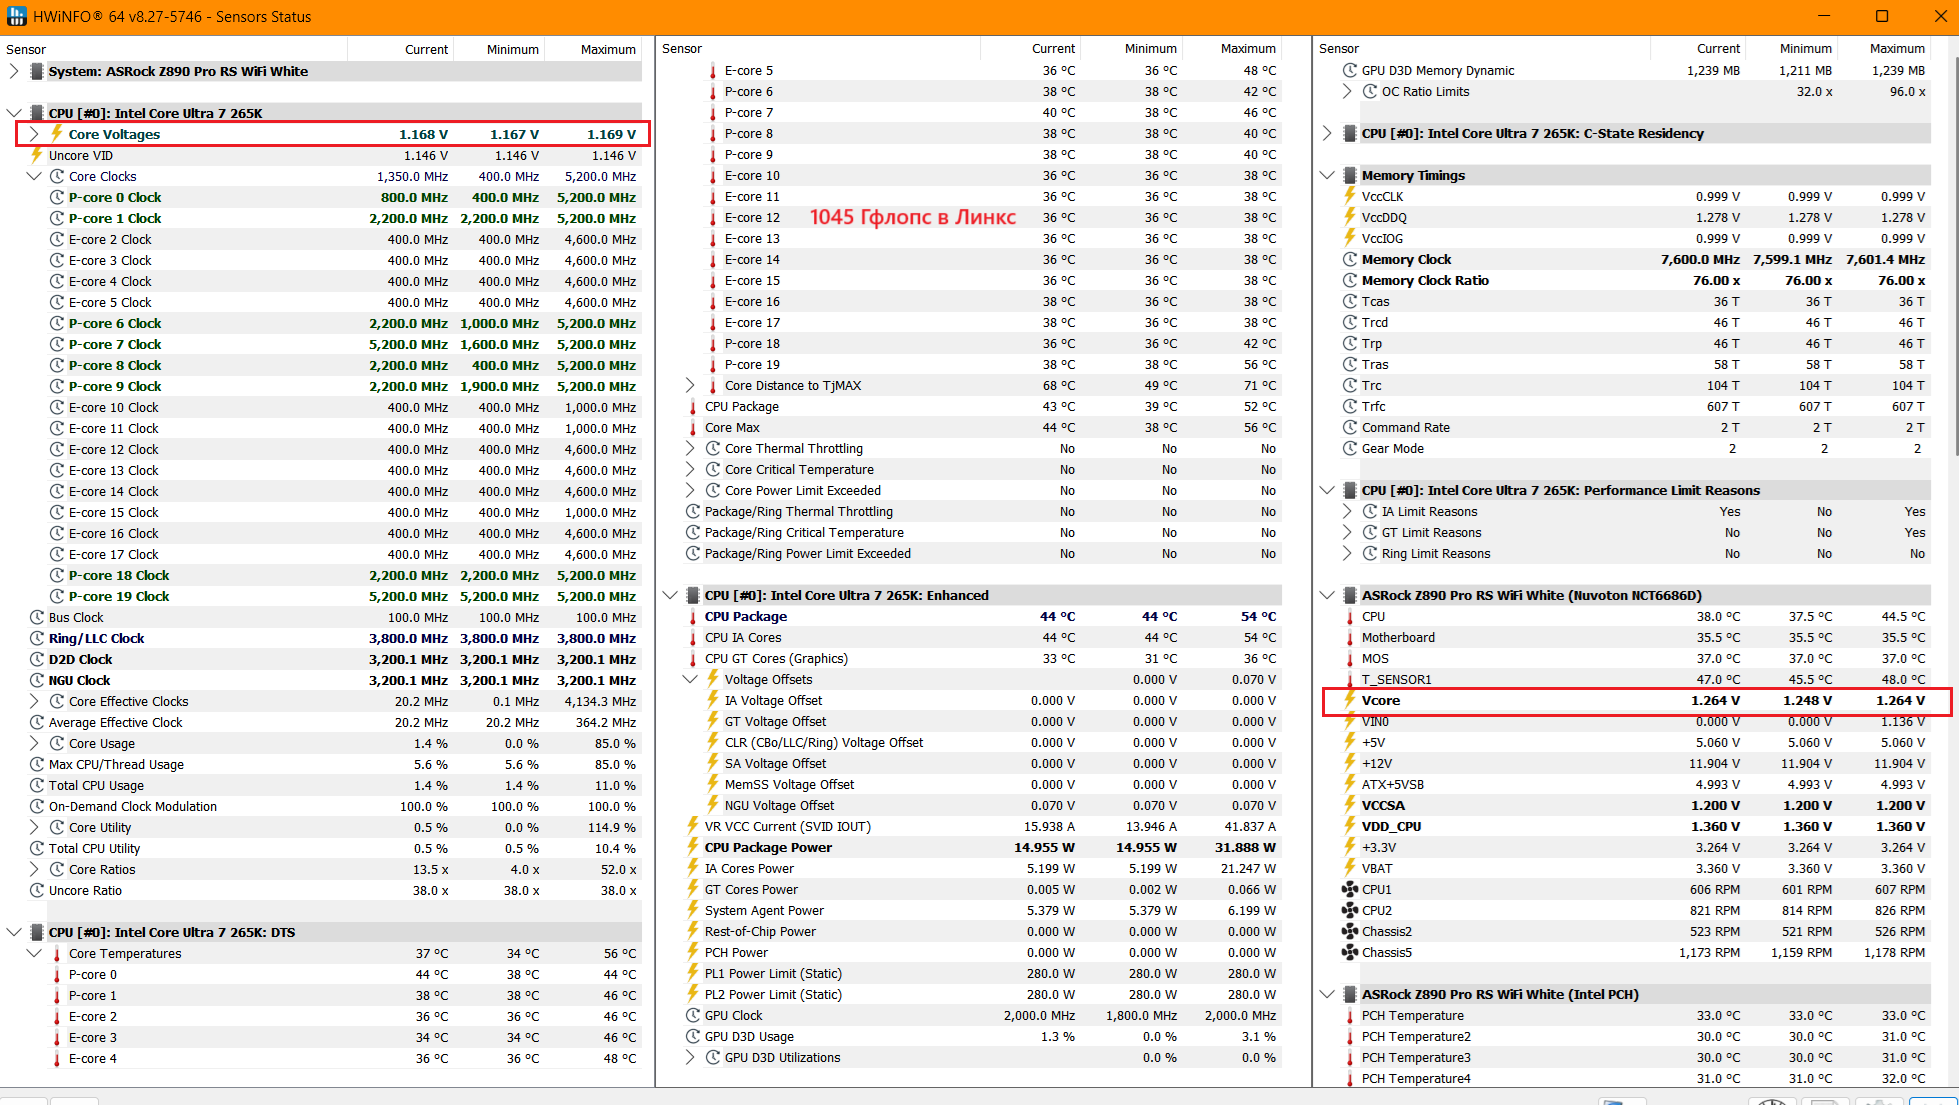Click the thermometer icon next to Core Max
Image resolution: width=1959 pixels, height=1105 pixels.
pos(692,428)
